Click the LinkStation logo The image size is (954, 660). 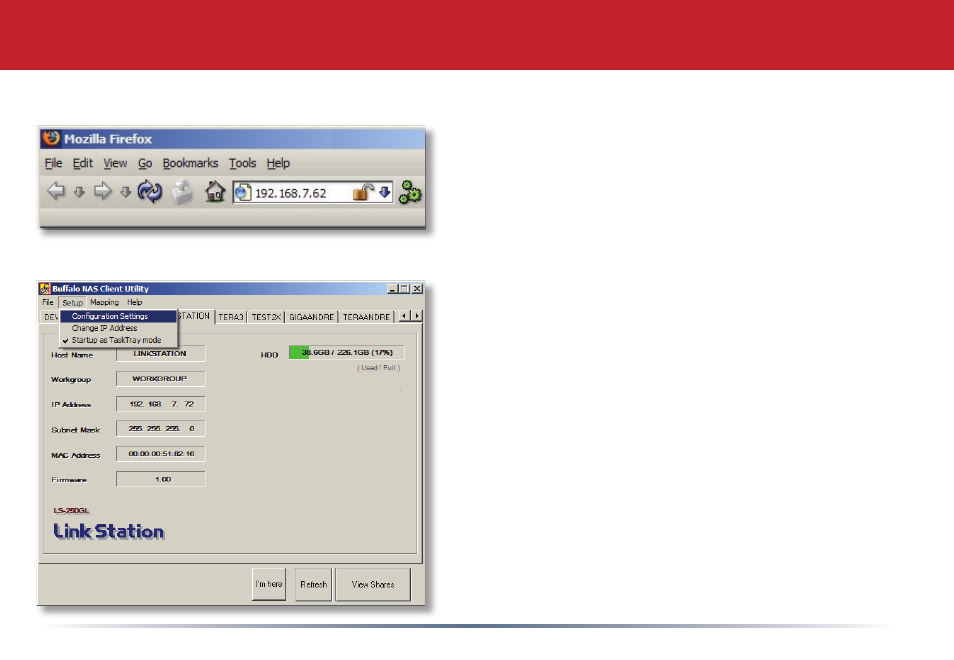[108, 531]
